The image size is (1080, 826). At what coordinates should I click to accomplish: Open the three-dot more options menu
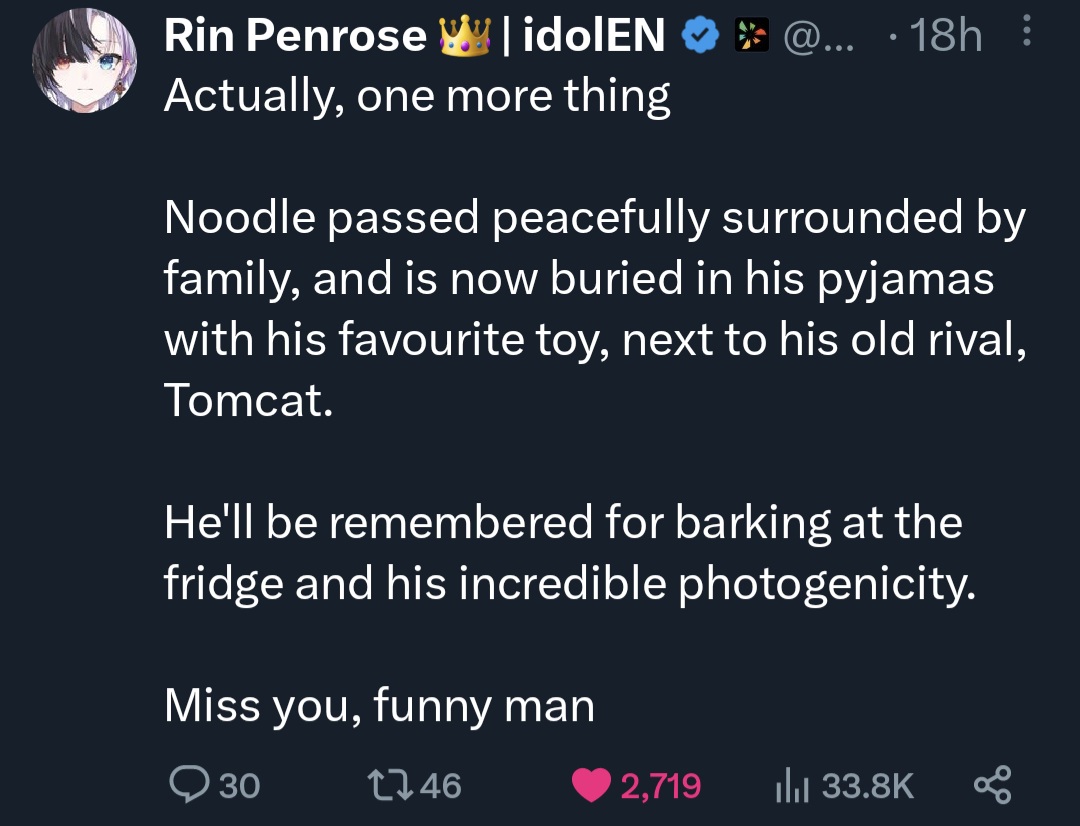1026,31
